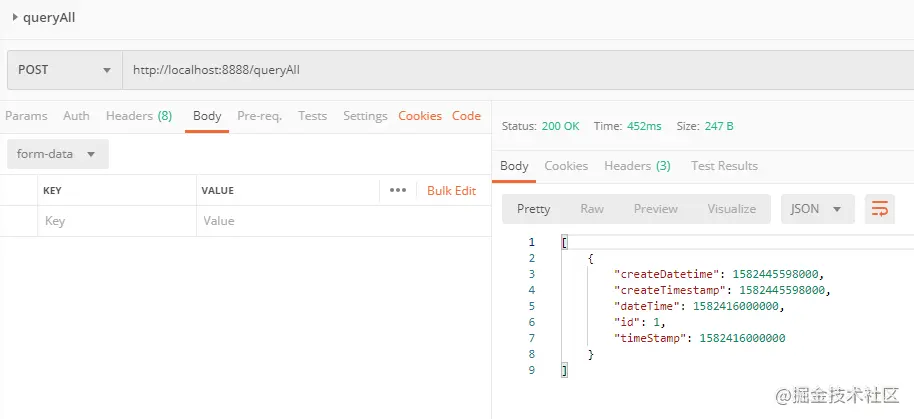Open the request Settings tab
914x419 pixels.
pos(365,116)
